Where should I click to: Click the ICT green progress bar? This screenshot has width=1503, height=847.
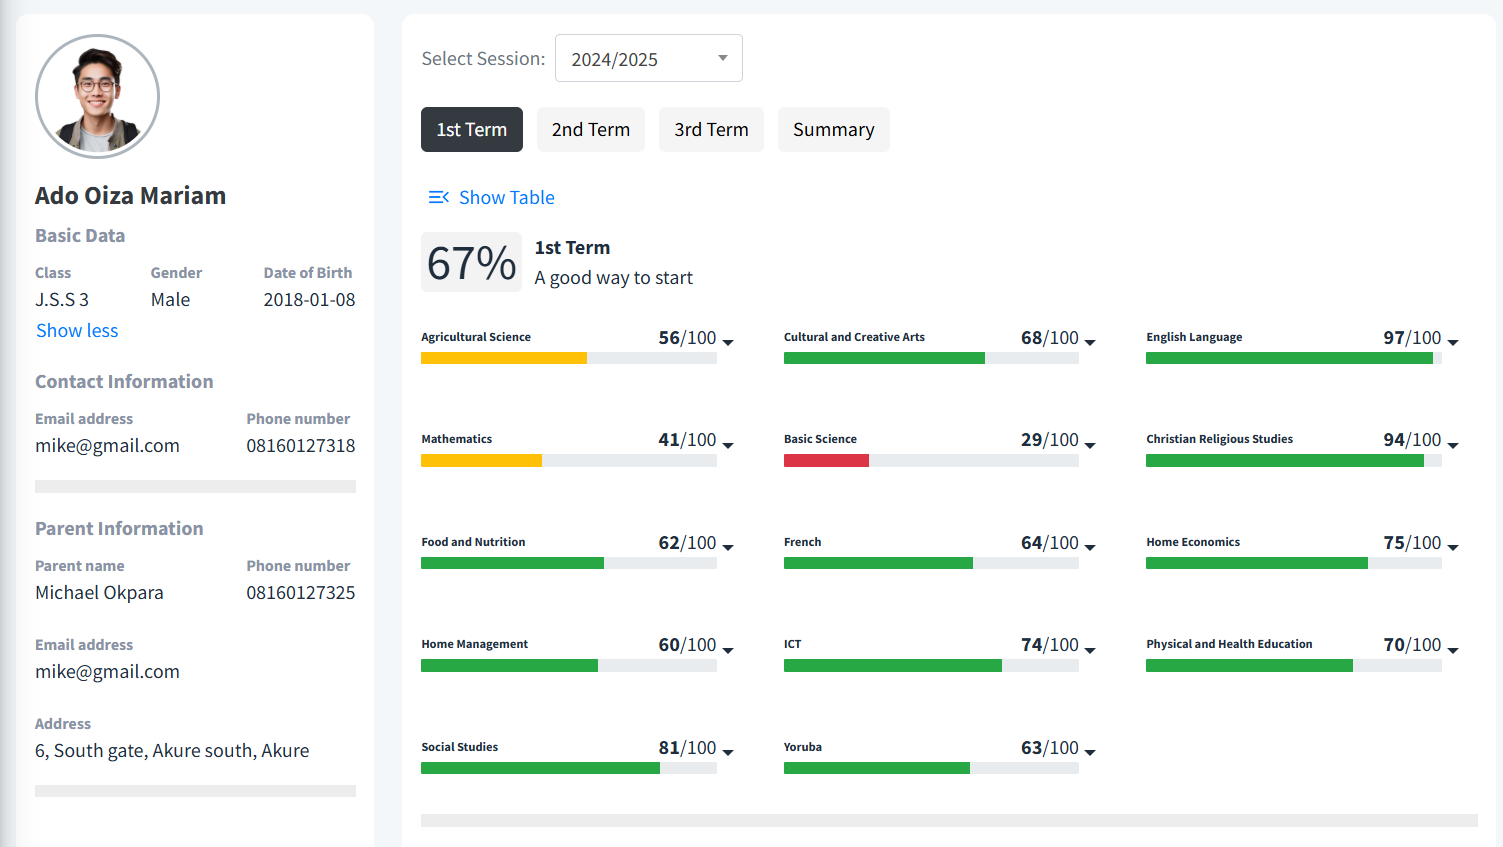893,666
